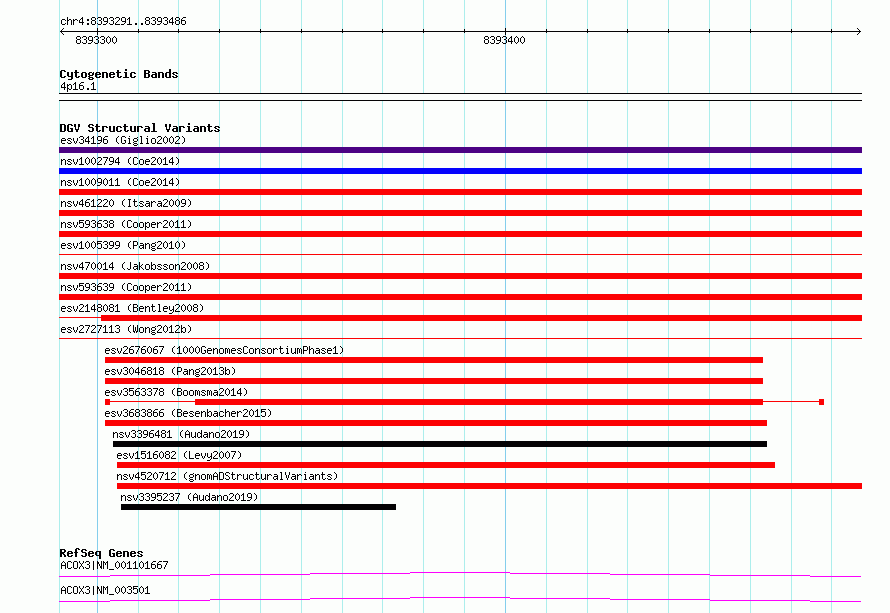Click right end marker of esv3563378

point(821,402)
